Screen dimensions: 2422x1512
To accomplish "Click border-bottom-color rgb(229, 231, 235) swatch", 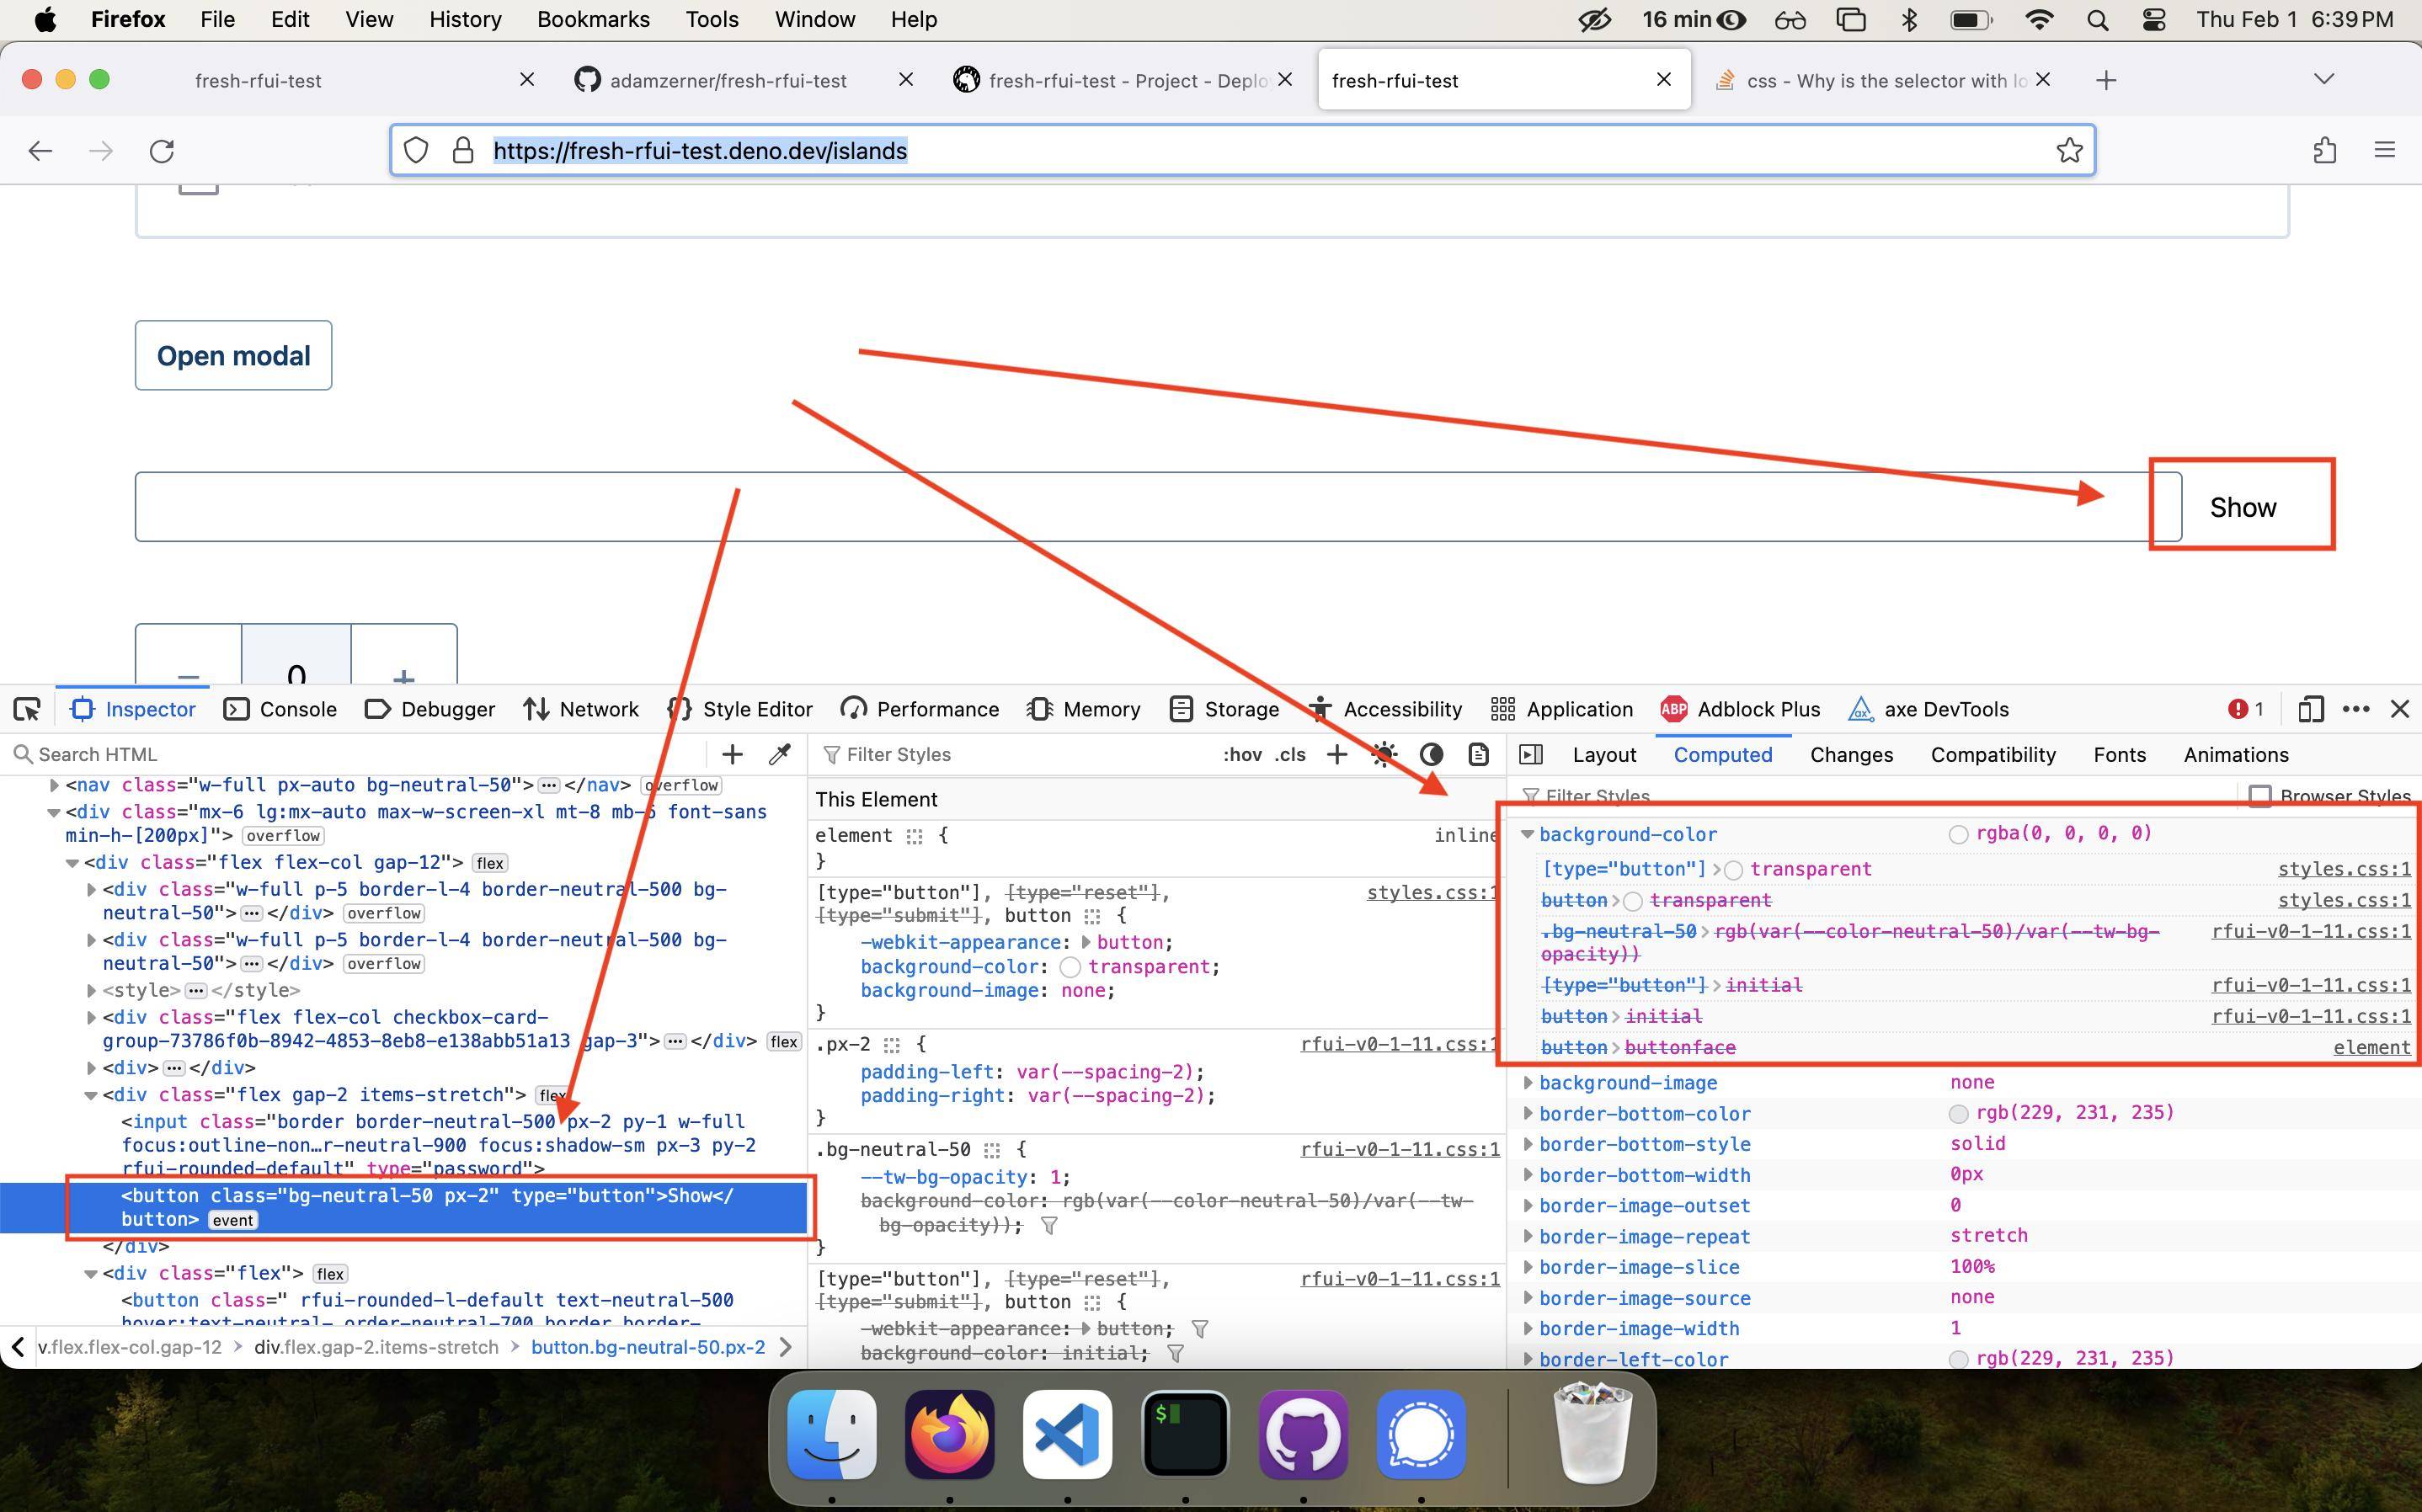I will 1958,1113.
